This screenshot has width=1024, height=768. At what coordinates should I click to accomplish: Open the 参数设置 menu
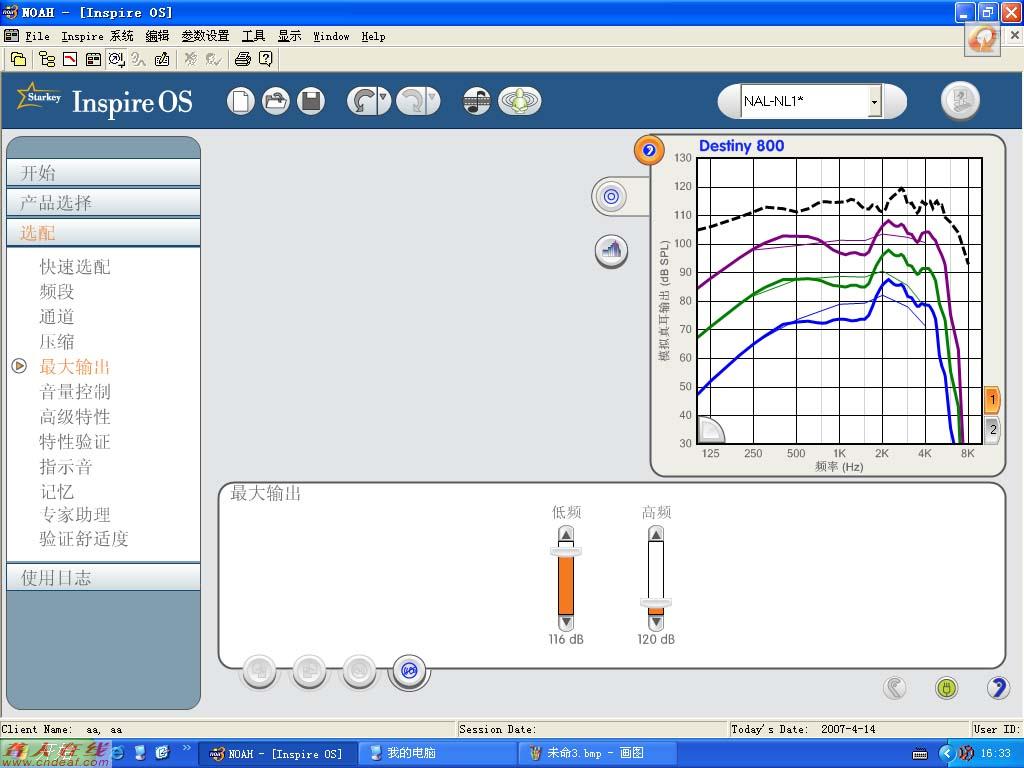point(205,37)
